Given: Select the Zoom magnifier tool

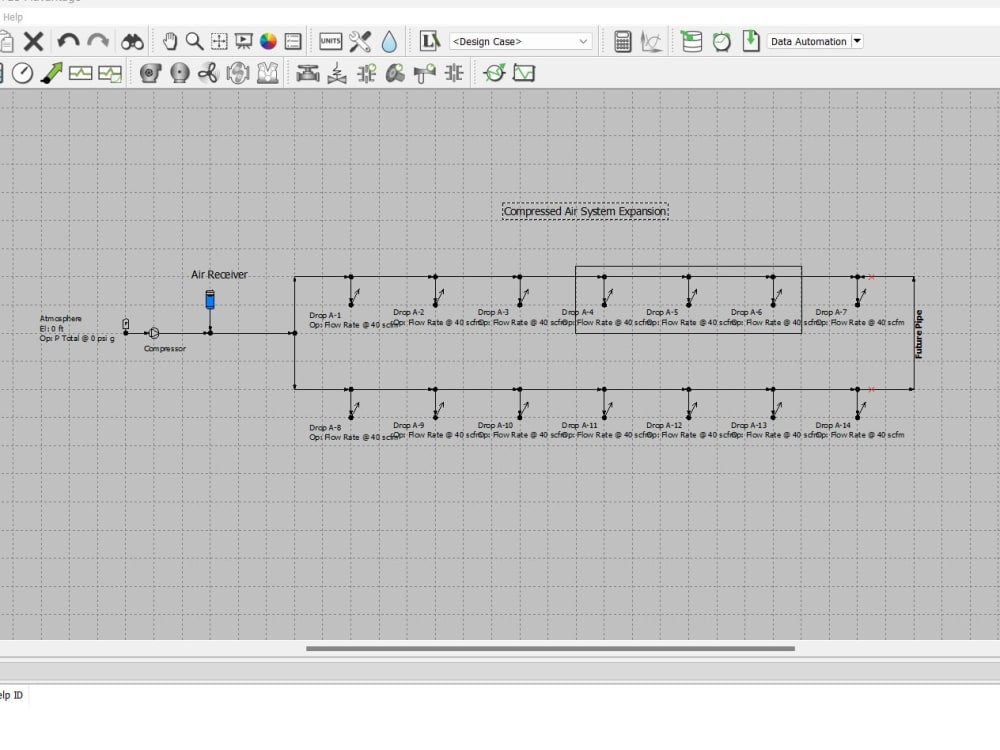Looking at the screenshot, I should pyautogui.click(x=193, y=41).
